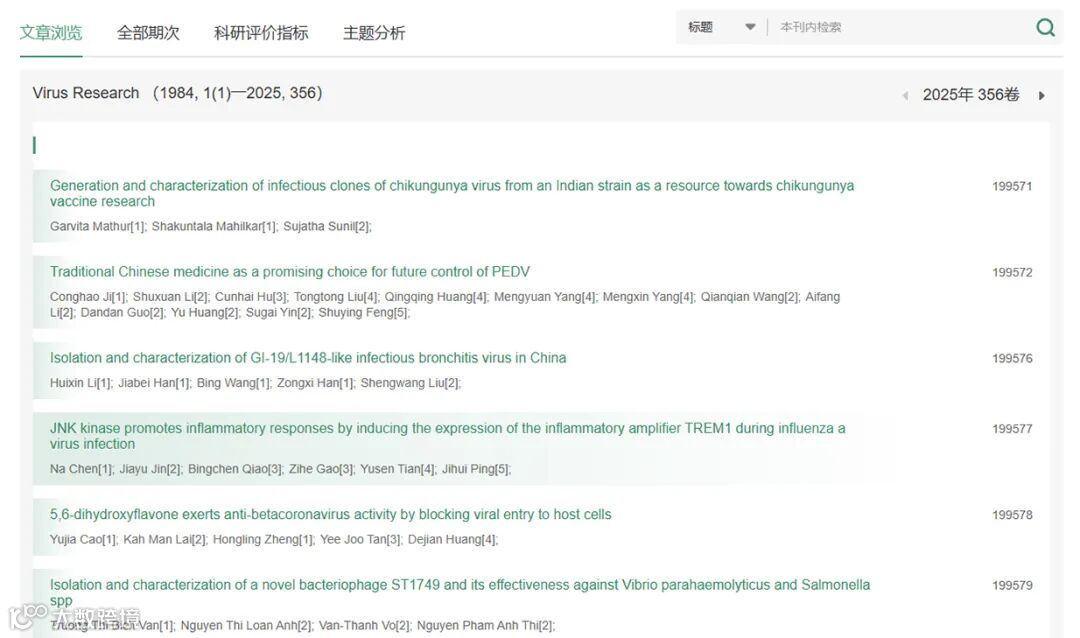
Task: Click author Bing Wang[1]
Action: [233, 383]
